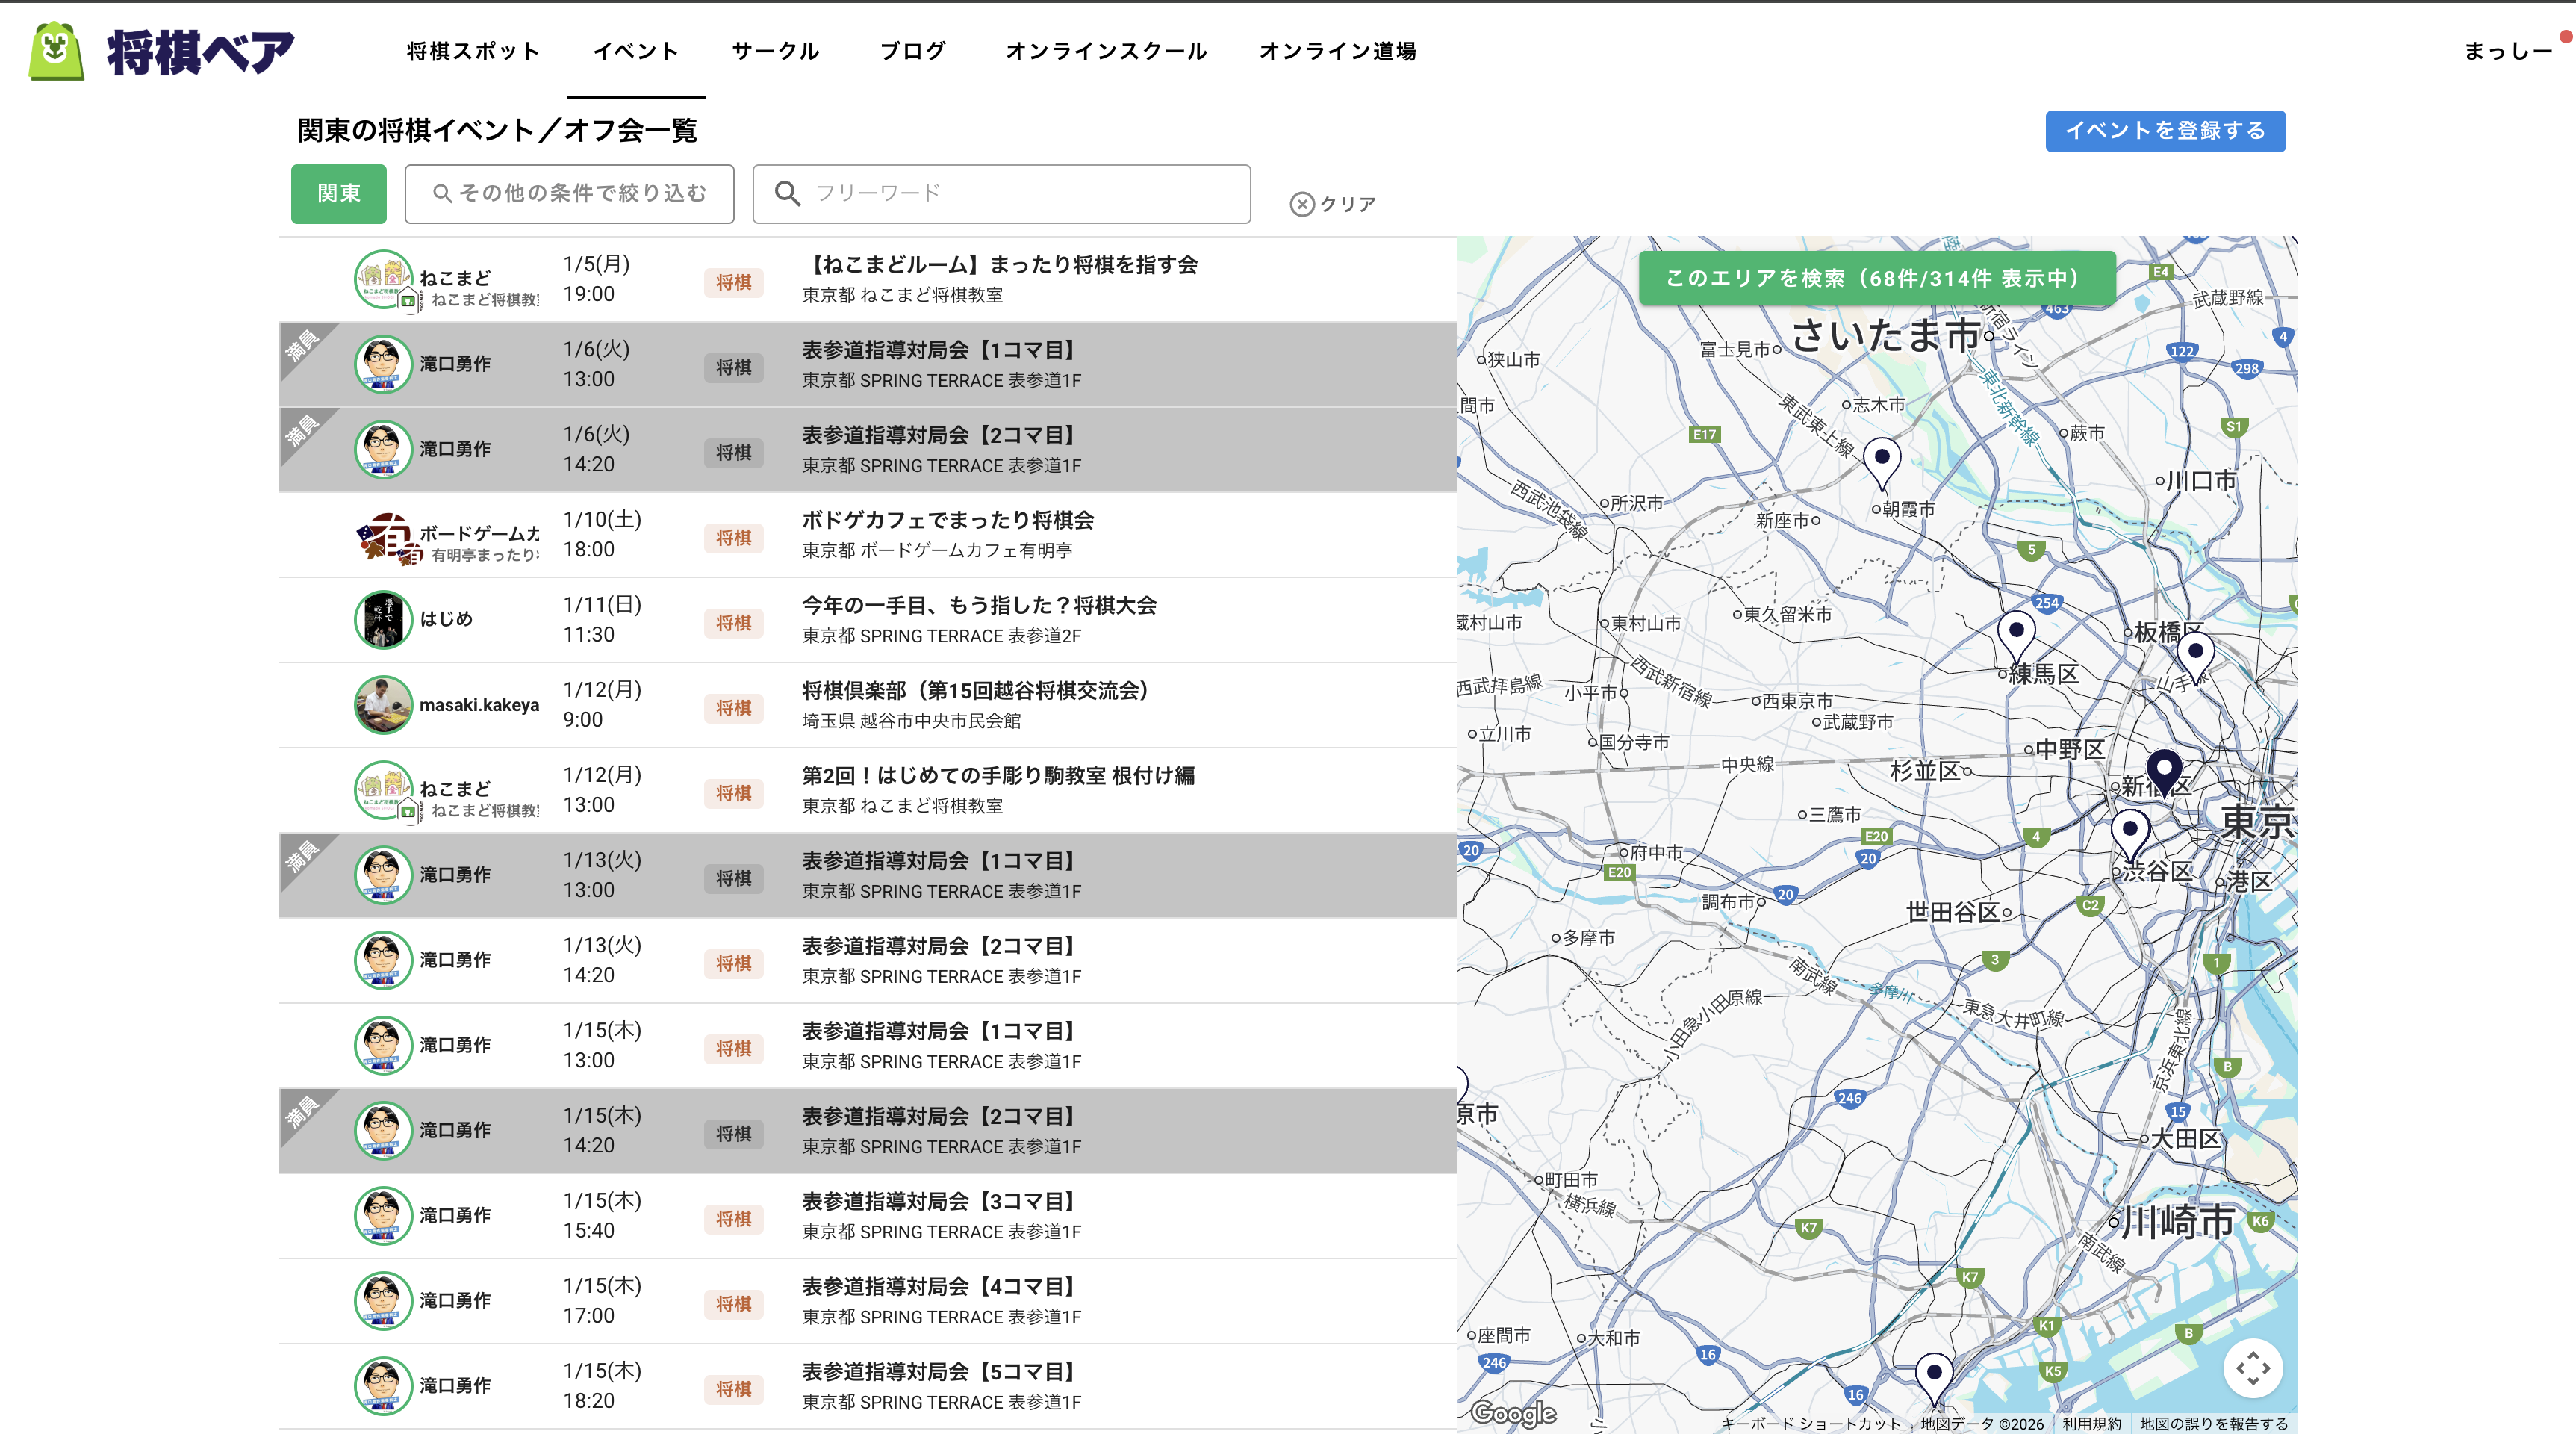Open the サークル navigation tab

coord(775,51)
